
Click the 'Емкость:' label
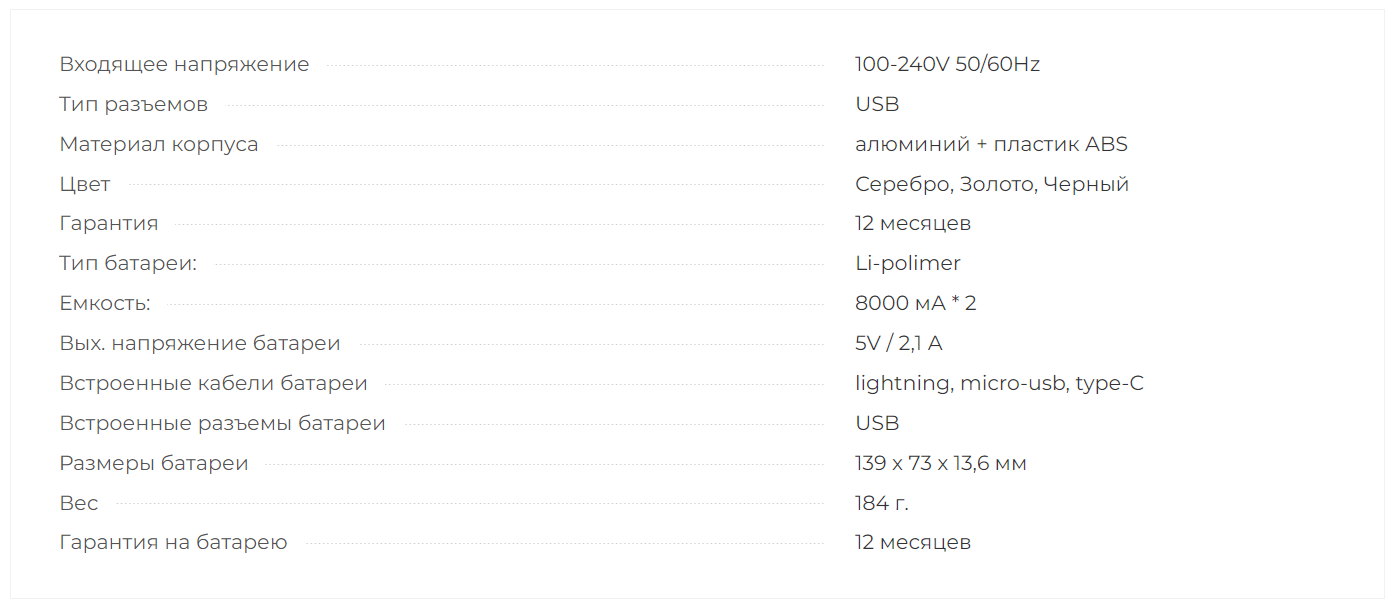pyautogui.click(x=105, y=303)
